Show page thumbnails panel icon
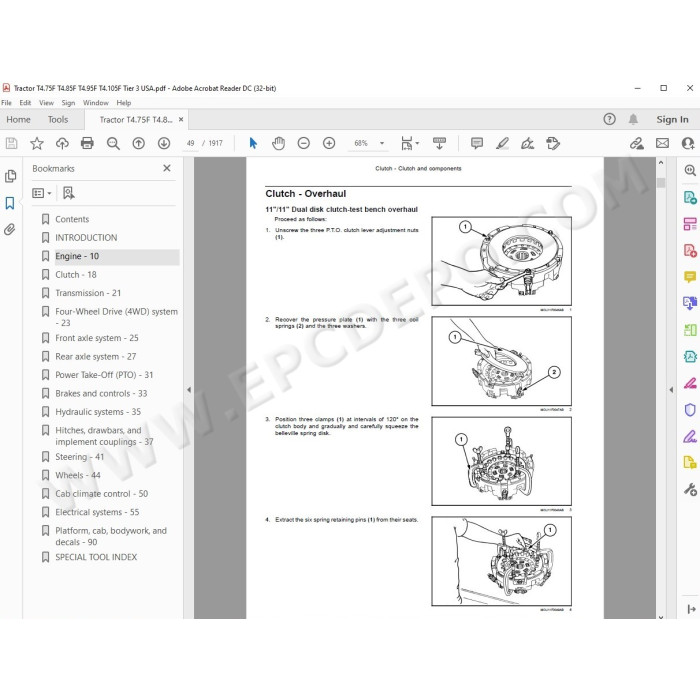 (10, 176)
